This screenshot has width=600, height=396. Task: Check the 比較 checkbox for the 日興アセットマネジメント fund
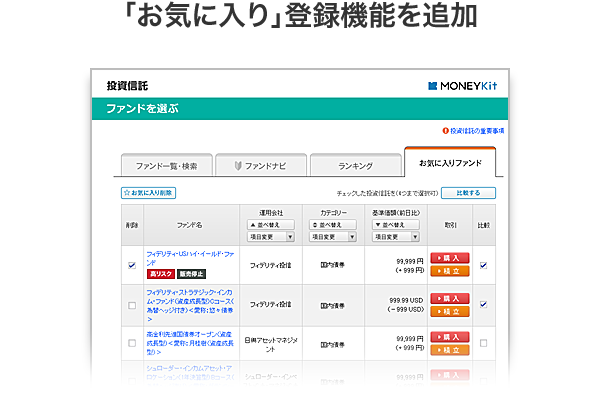click(484, 343)
